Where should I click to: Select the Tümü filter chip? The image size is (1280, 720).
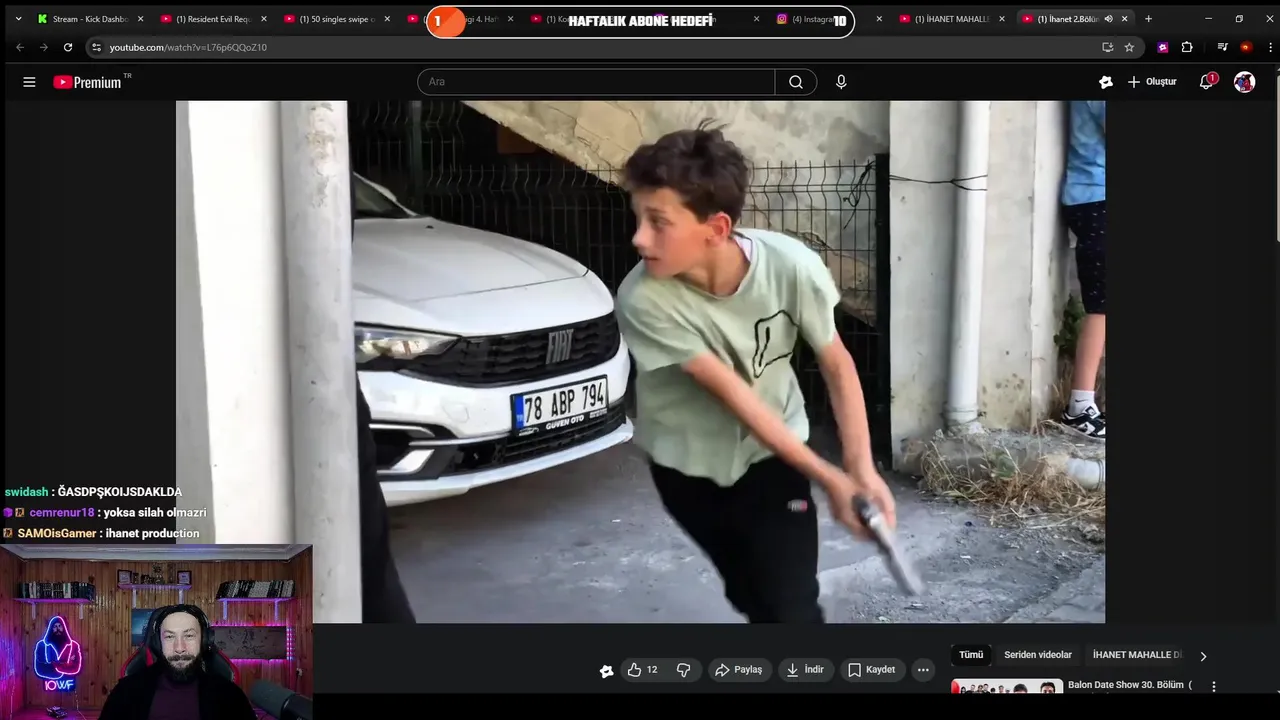point(971,655)
